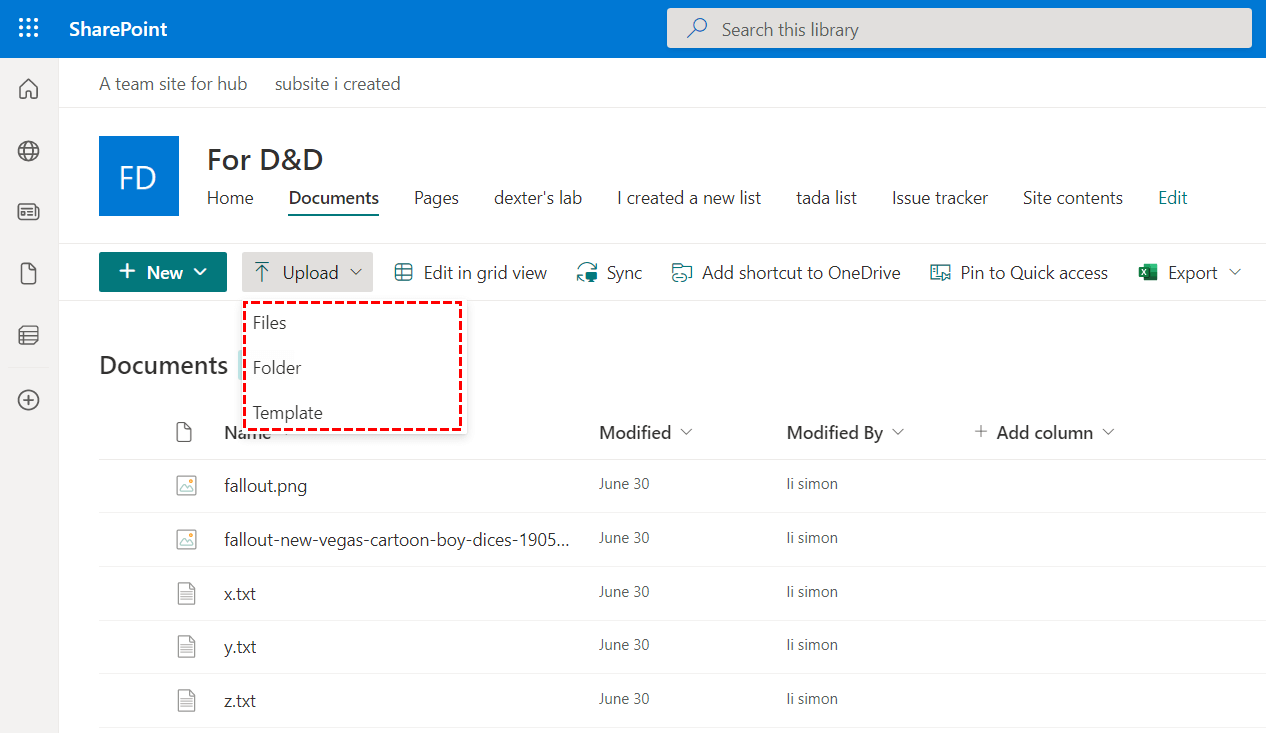1266x733 pixels.
Task: Open the Add column dropdown
Action: pyautogui.click(x=1044, y=432)
